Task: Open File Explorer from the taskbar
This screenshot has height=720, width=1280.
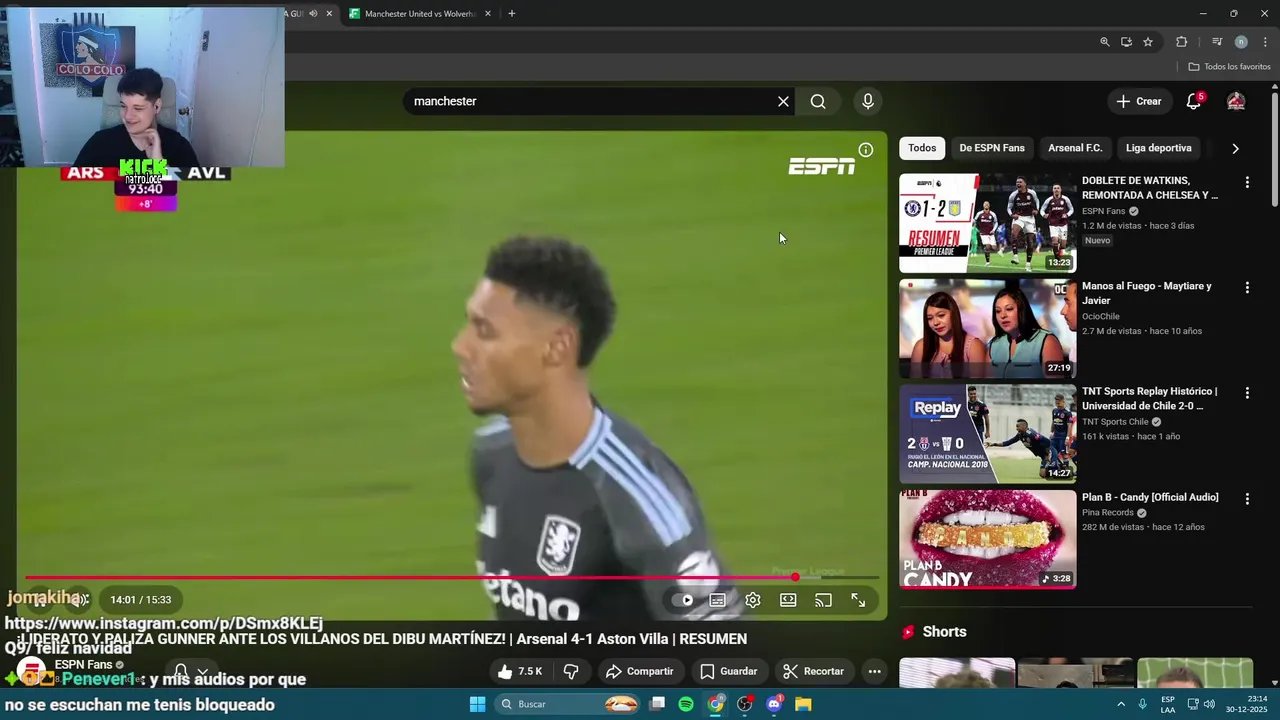Action: (x=803, y=704)
